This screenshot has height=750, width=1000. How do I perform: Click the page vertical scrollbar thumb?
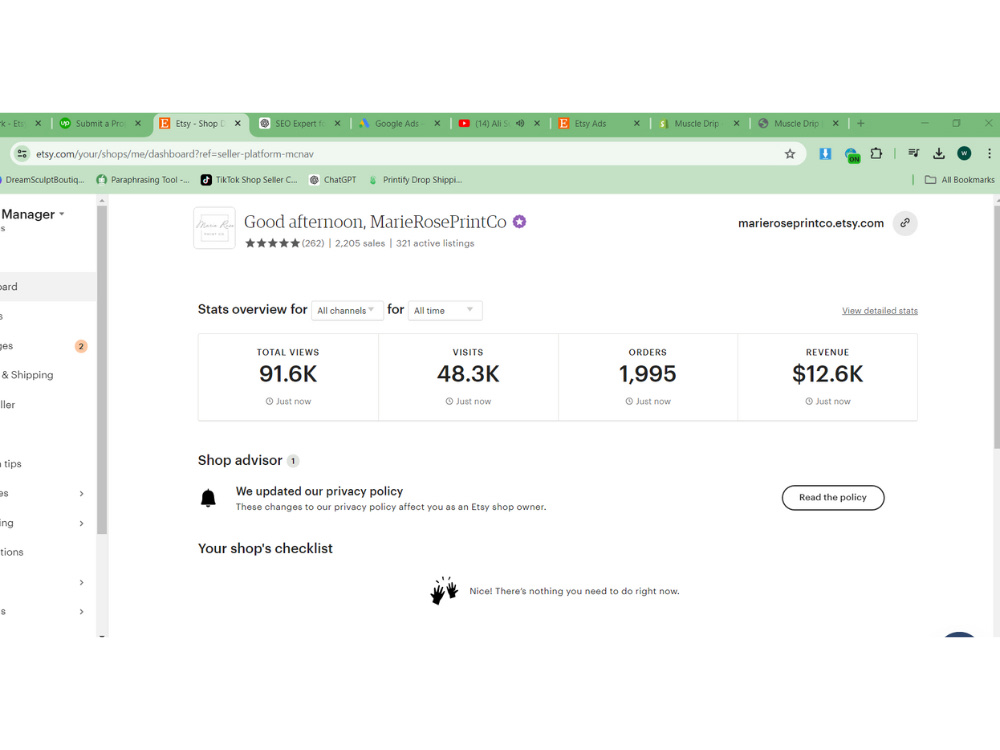pos(997,327)
